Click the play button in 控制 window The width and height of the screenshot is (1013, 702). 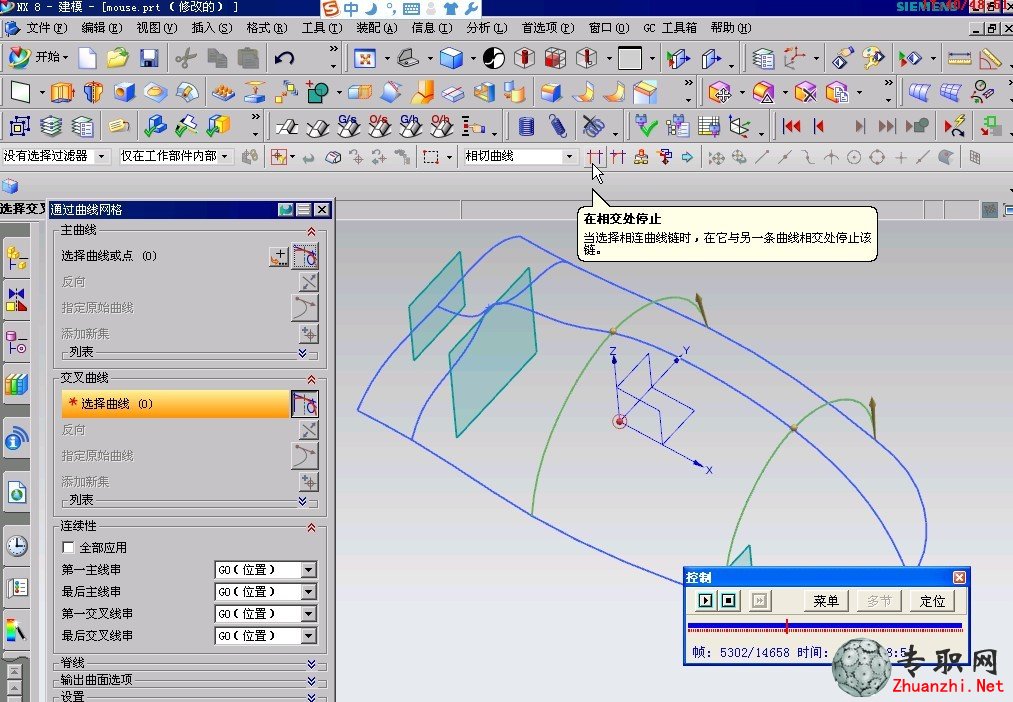[705, 601]
